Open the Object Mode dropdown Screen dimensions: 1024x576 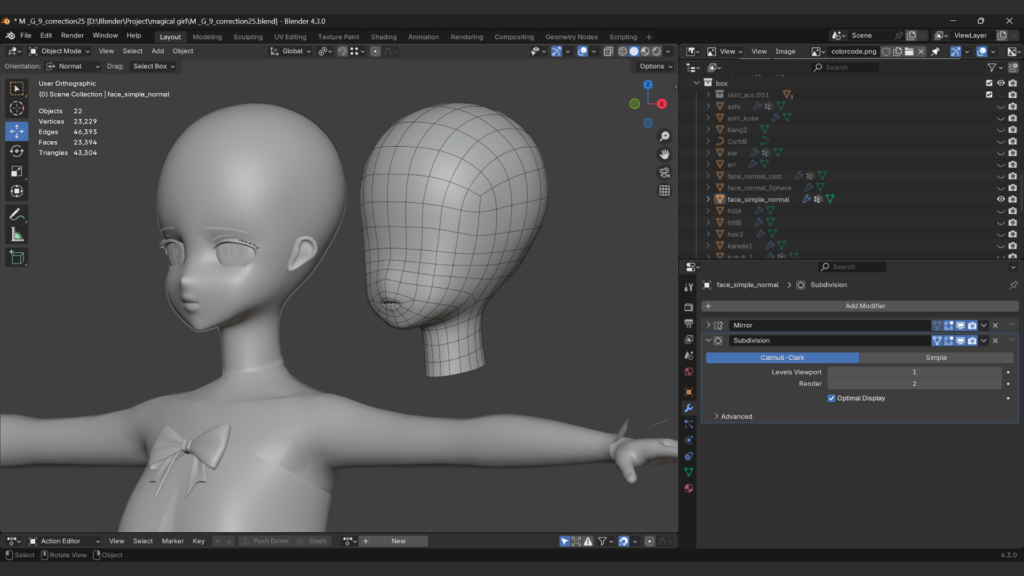coord(60,51)
